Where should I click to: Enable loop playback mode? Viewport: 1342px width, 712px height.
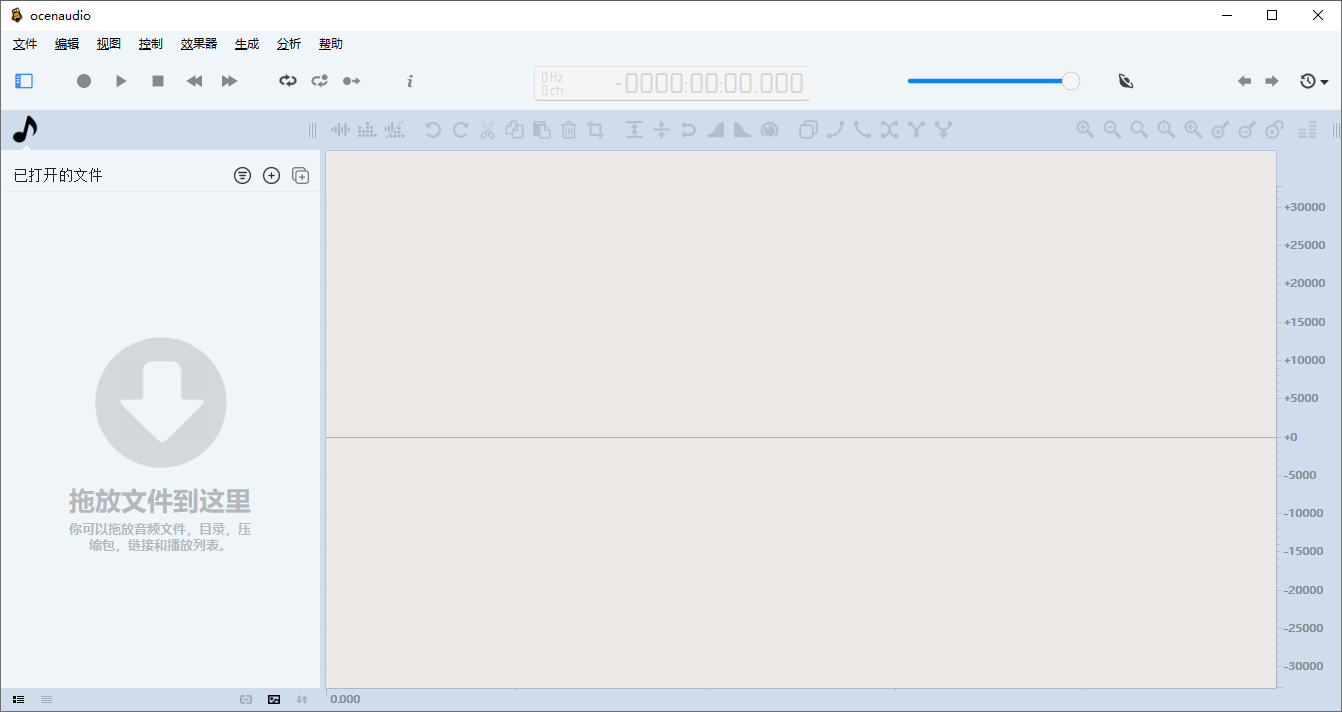coord(288,81)
